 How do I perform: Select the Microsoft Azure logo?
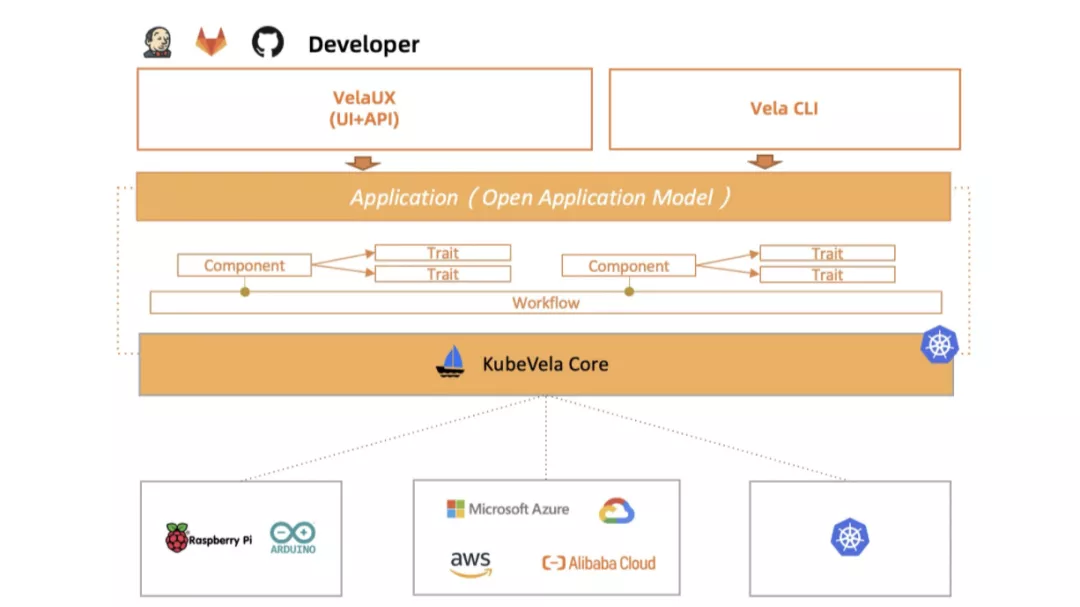508,509
